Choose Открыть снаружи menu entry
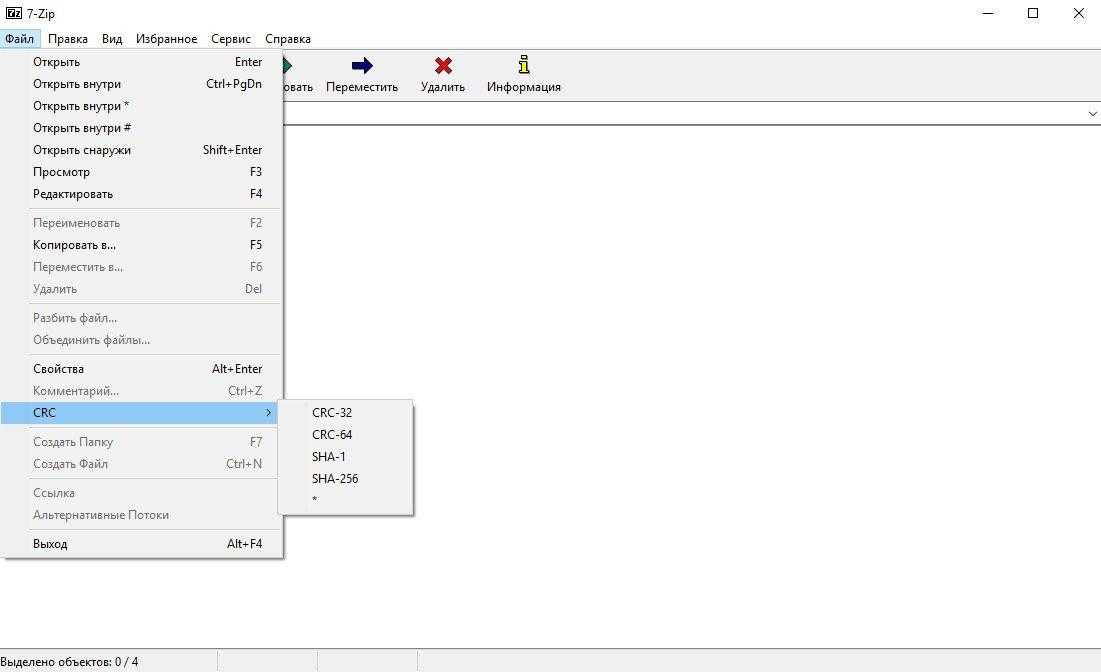The height and width of the screenshot is (672, 1101). point(141,150)
